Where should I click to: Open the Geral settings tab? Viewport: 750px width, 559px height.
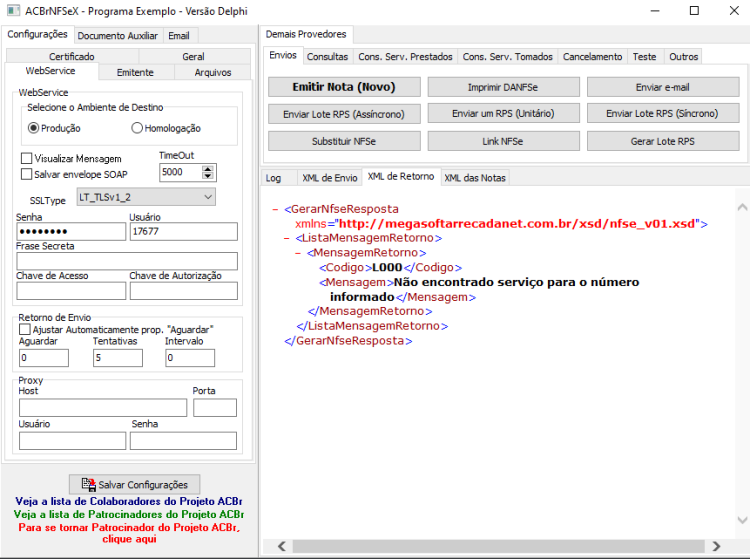193,56
